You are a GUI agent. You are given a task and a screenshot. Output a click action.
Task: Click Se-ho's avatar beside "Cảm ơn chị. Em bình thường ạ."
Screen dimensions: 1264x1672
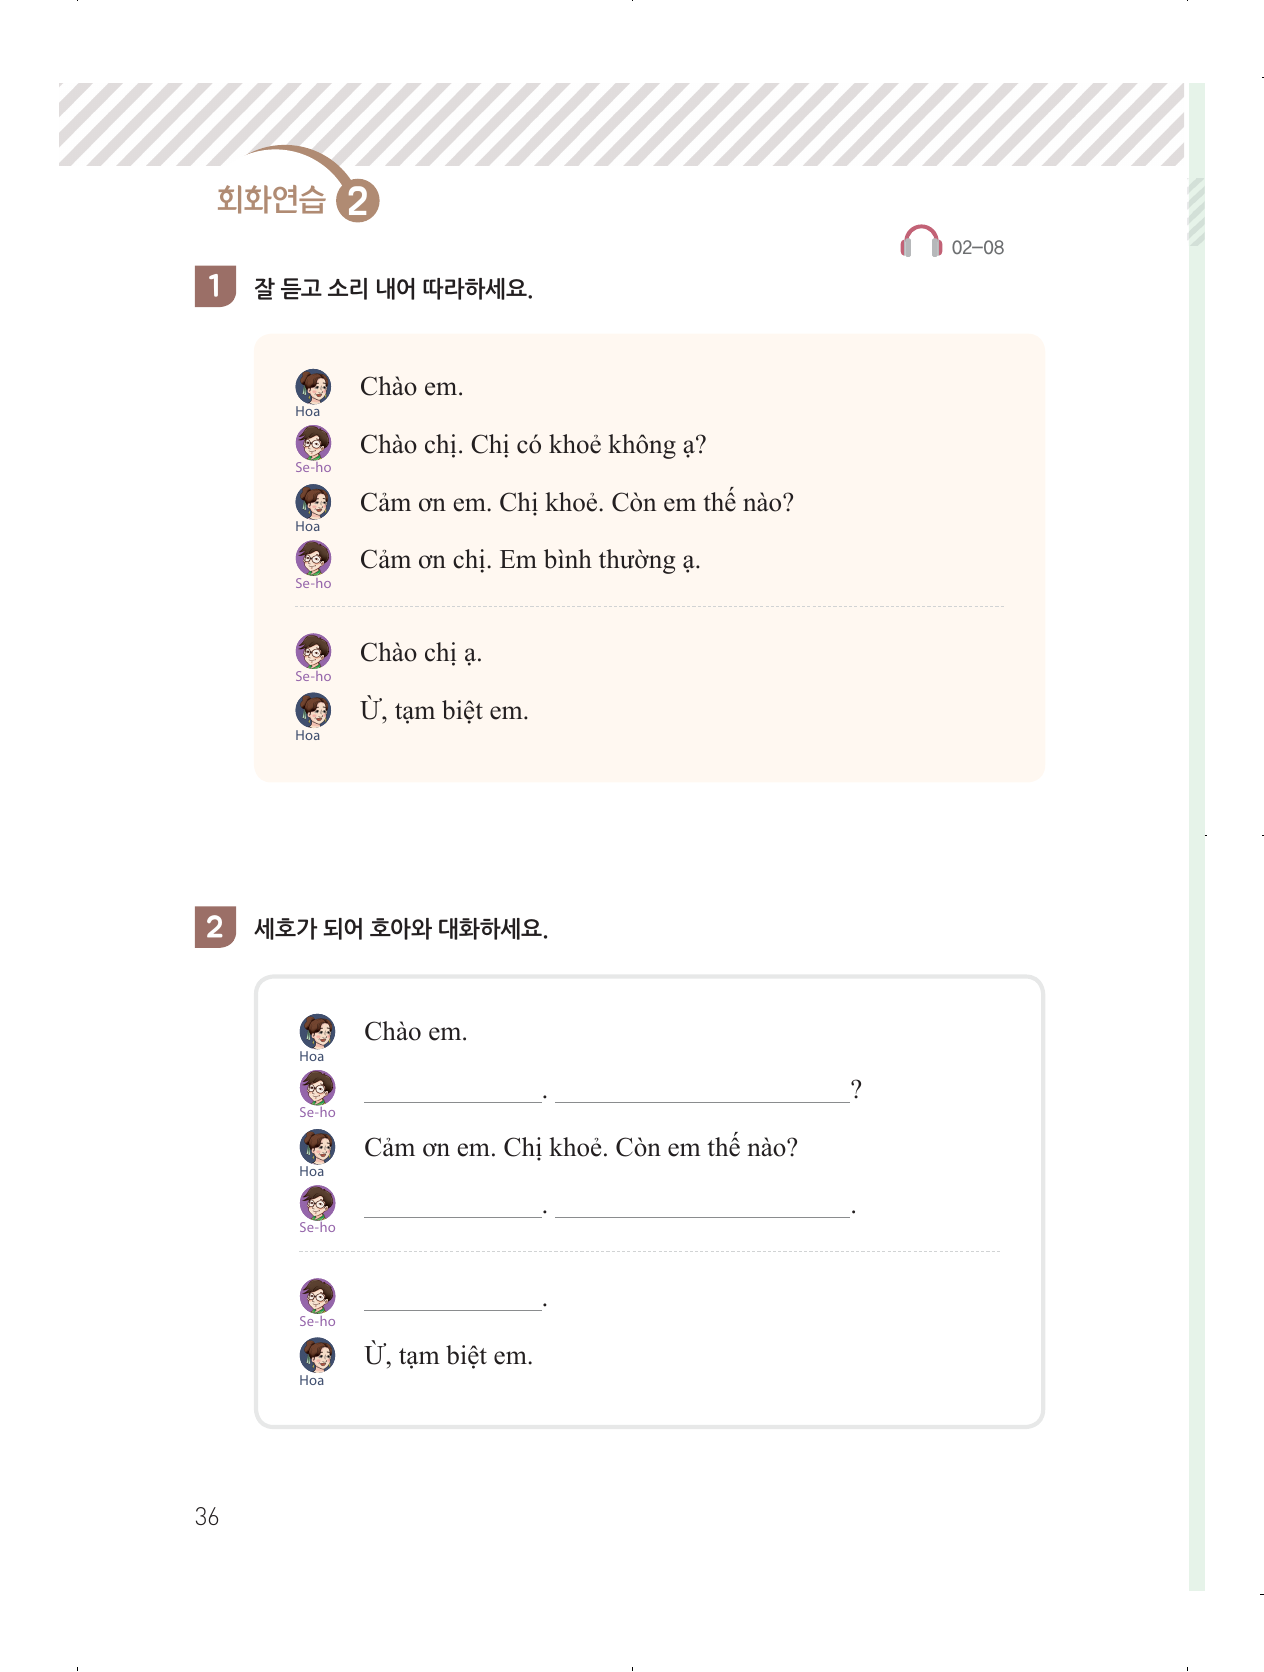[x=313, y=559]
